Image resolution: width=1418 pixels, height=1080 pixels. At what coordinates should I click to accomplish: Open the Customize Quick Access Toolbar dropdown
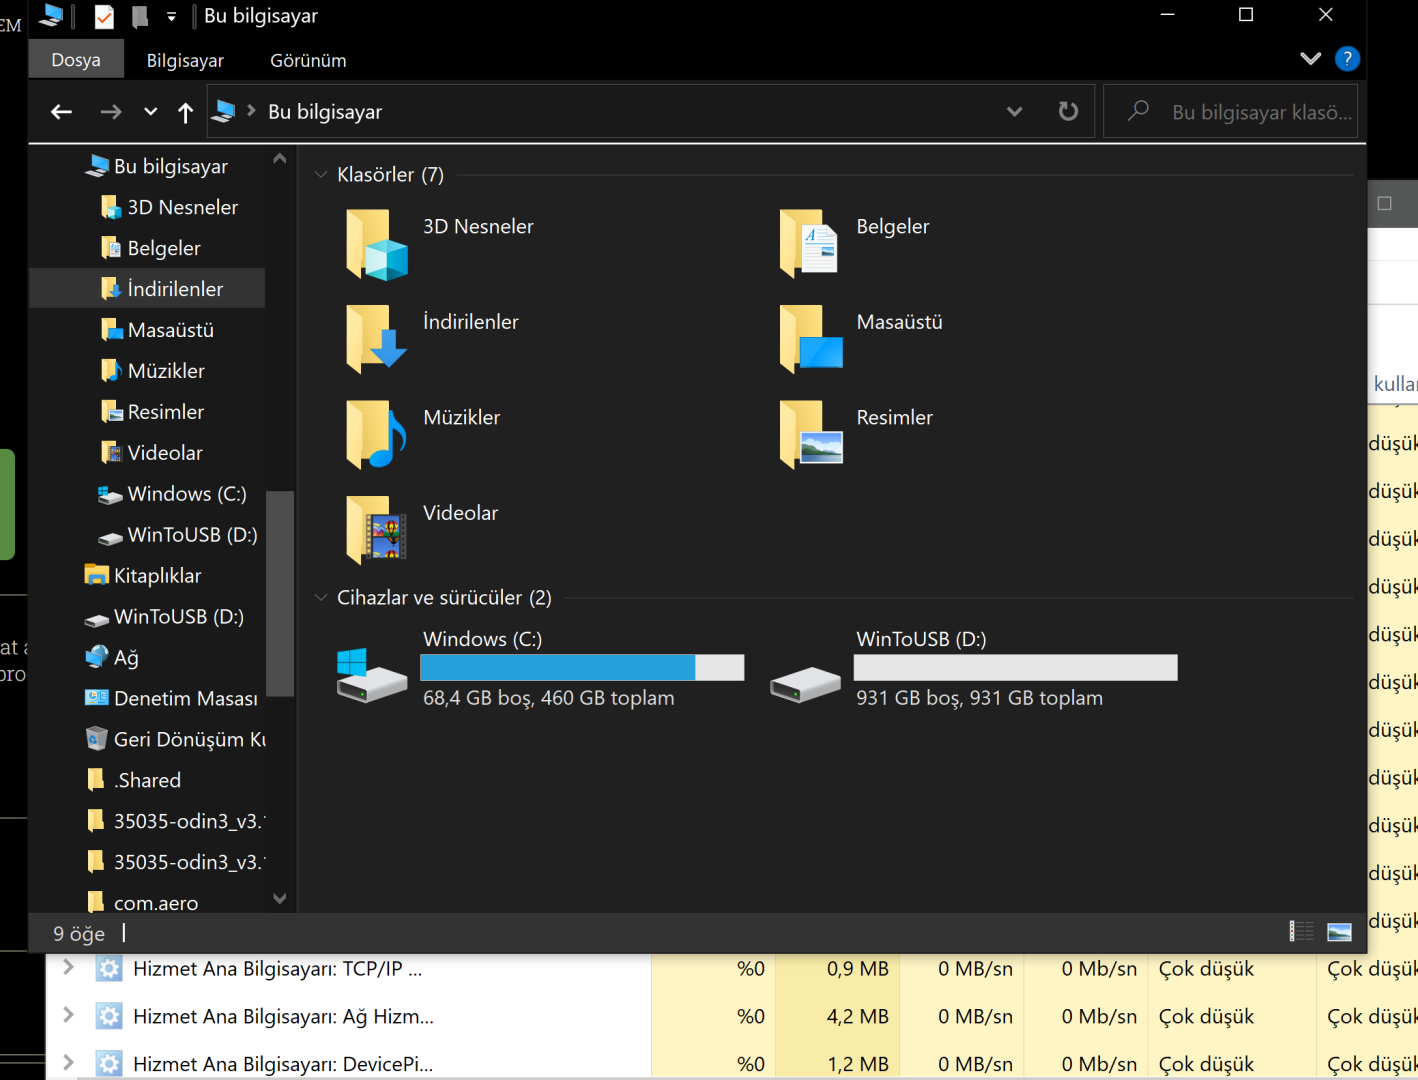[x=171, y=16]
